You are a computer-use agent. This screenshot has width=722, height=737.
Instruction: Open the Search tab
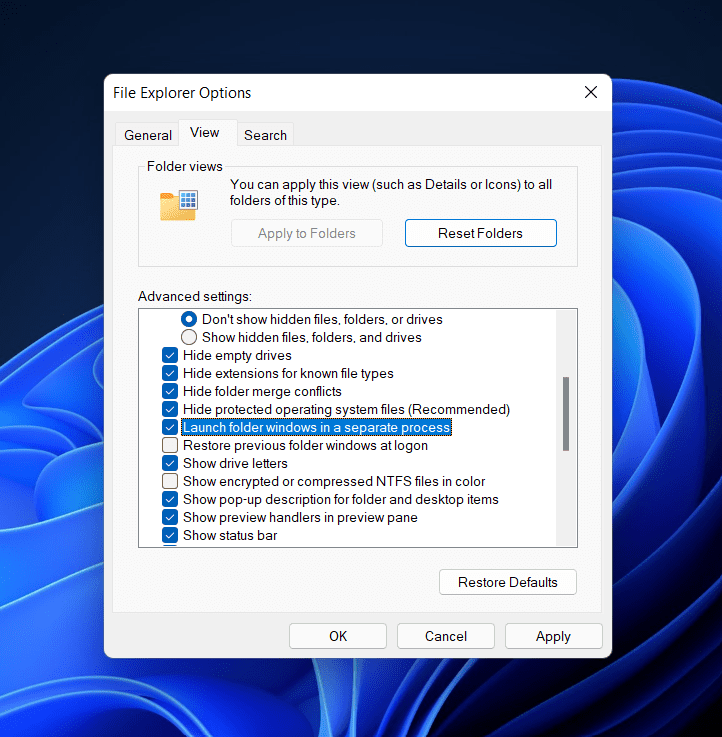pos(265,135)
